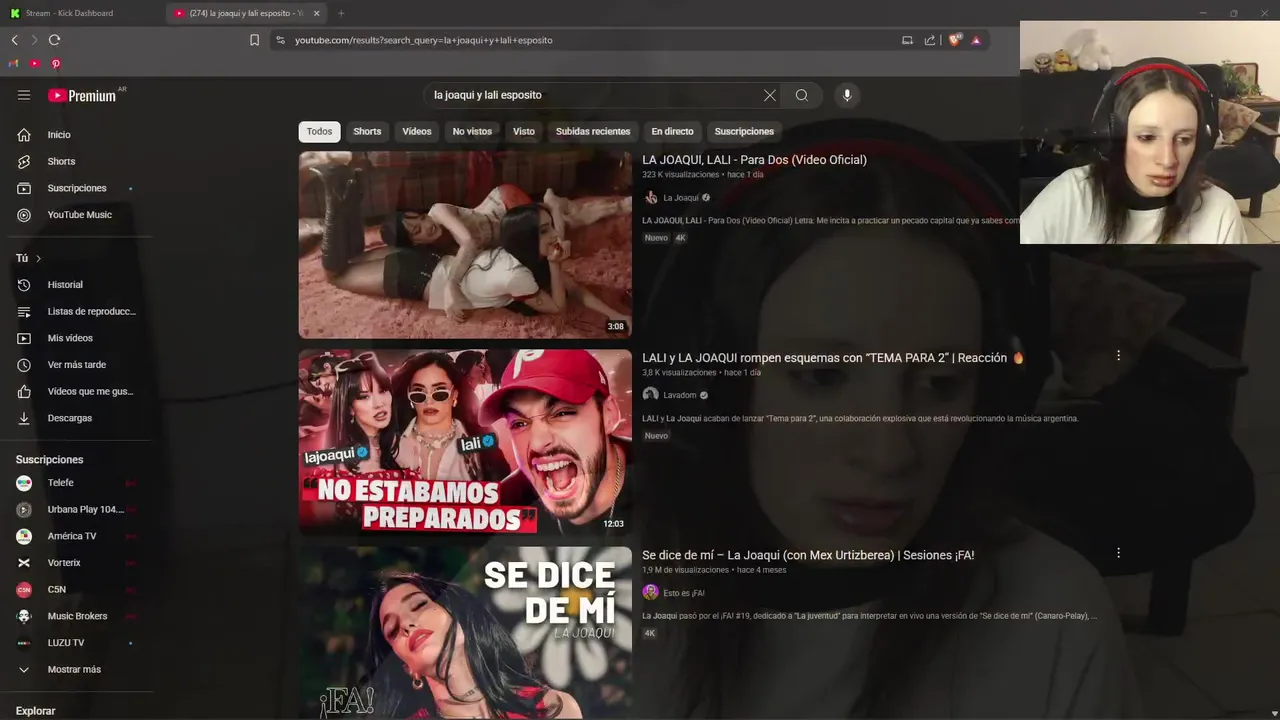Image resolution: width=1280 pixels, height=720 pixels.
Task: Open Ver más tarde in sidebar
Action: [x=76, y=365]
